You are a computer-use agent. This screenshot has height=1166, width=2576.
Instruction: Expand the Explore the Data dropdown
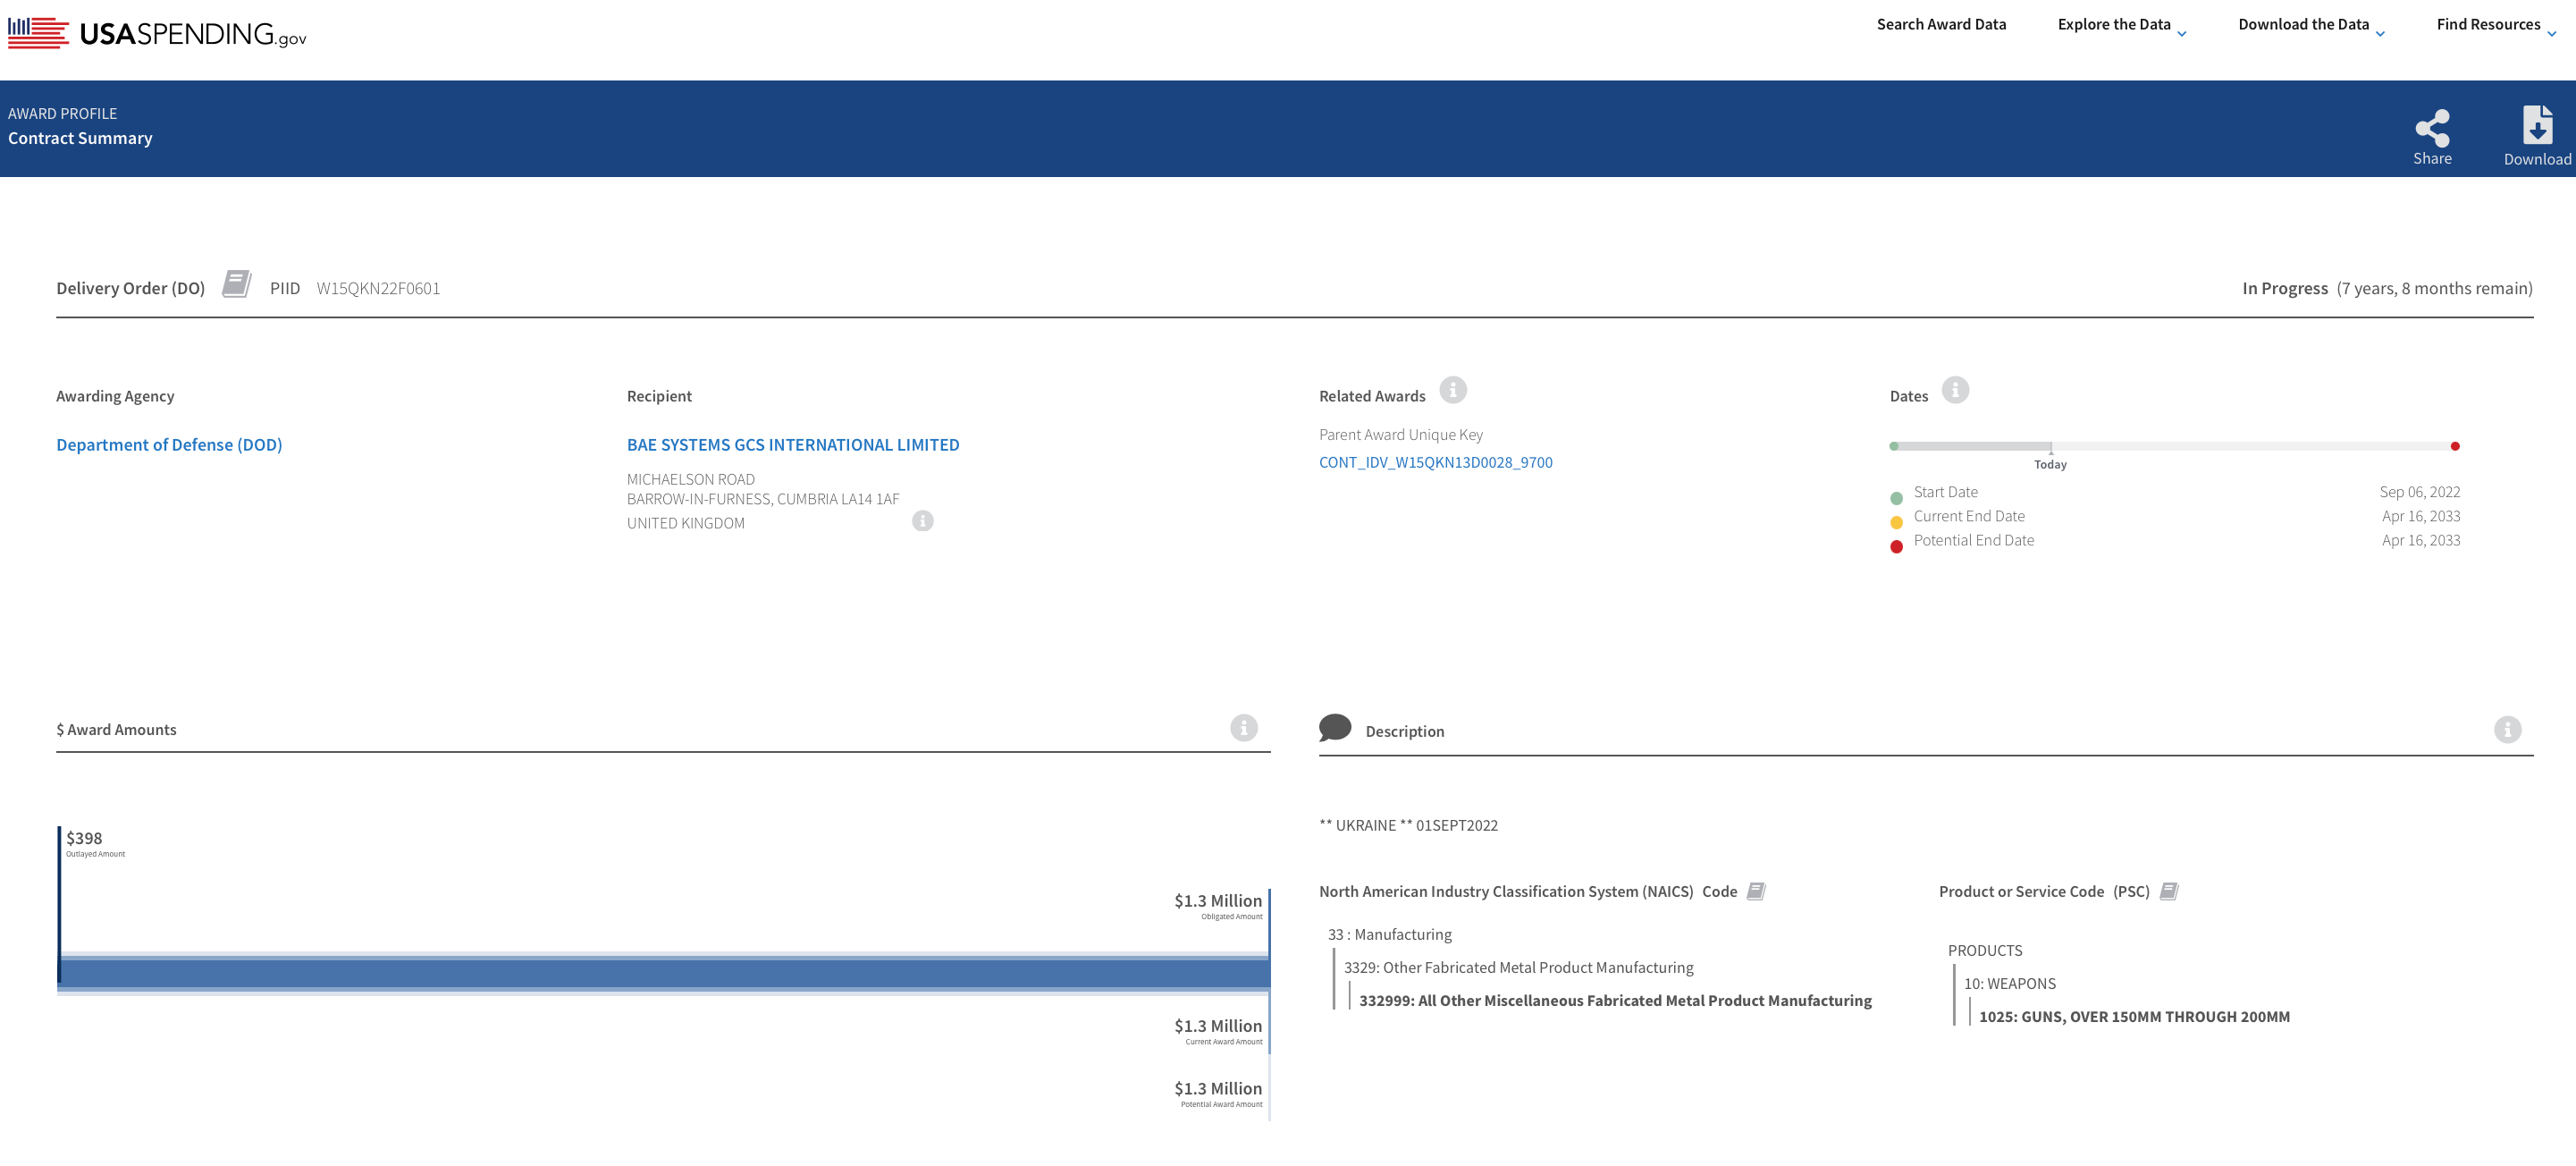(x=2121, y=25)
